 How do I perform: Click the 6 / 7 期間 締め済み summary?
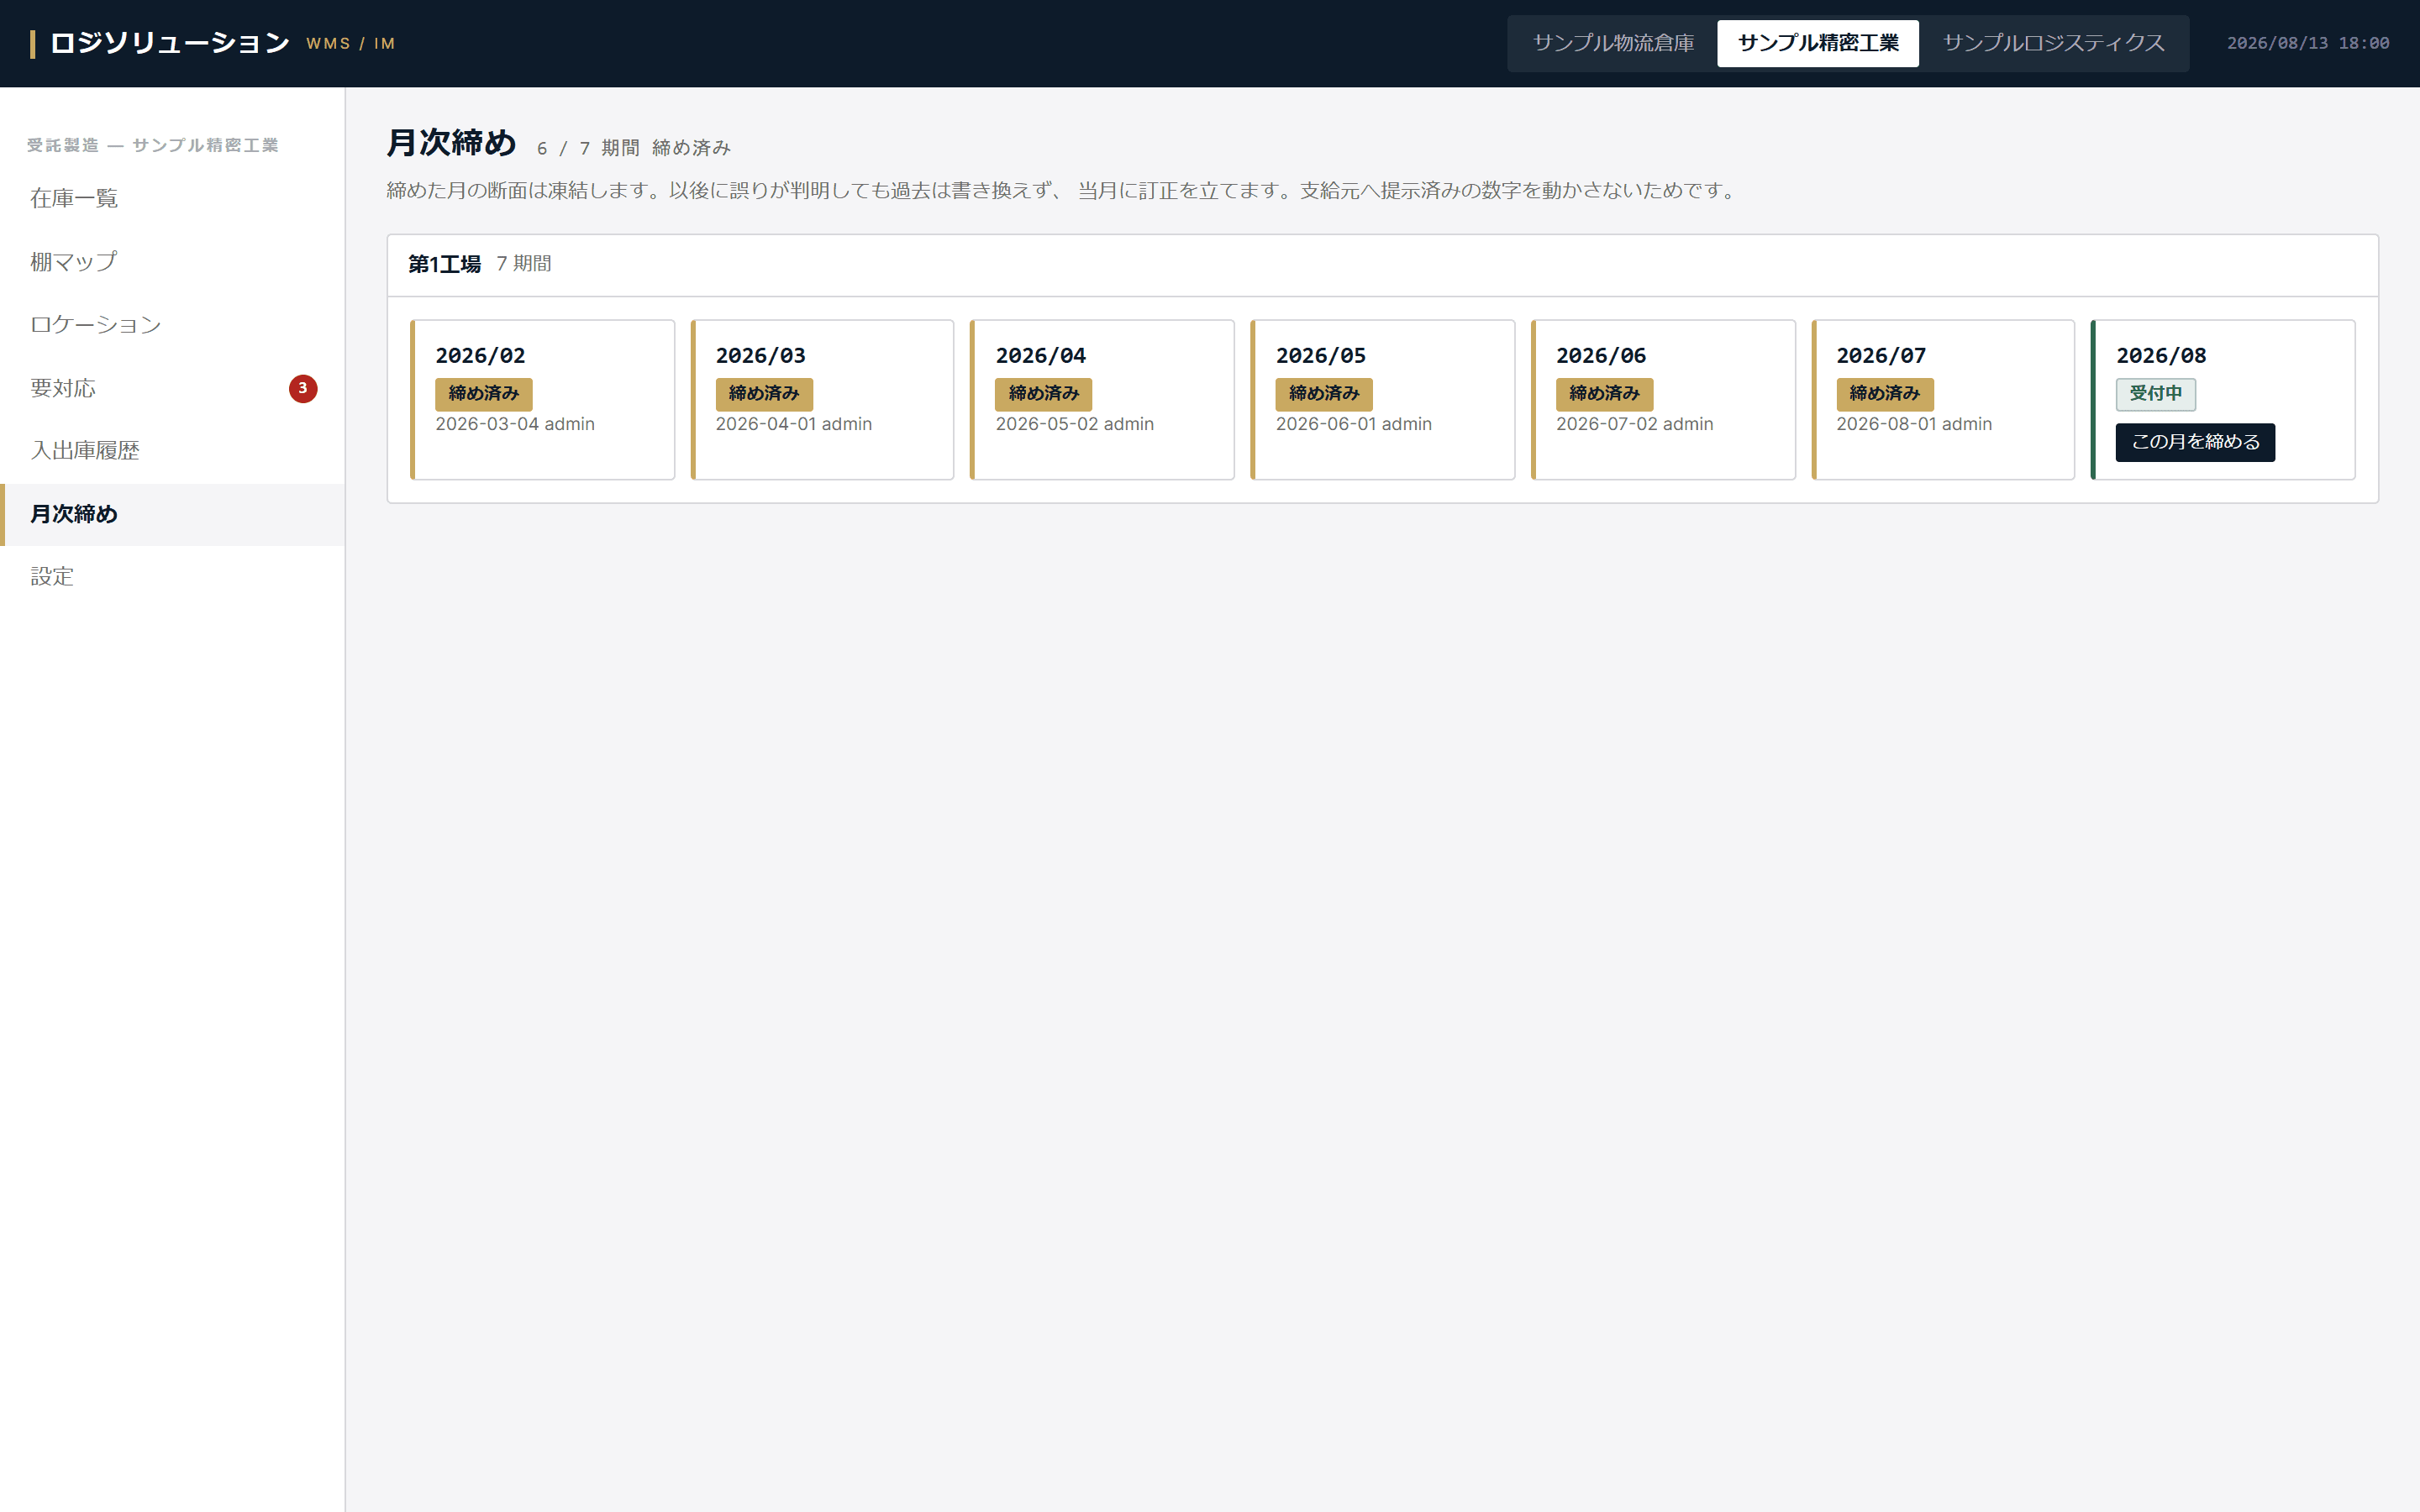634,148
